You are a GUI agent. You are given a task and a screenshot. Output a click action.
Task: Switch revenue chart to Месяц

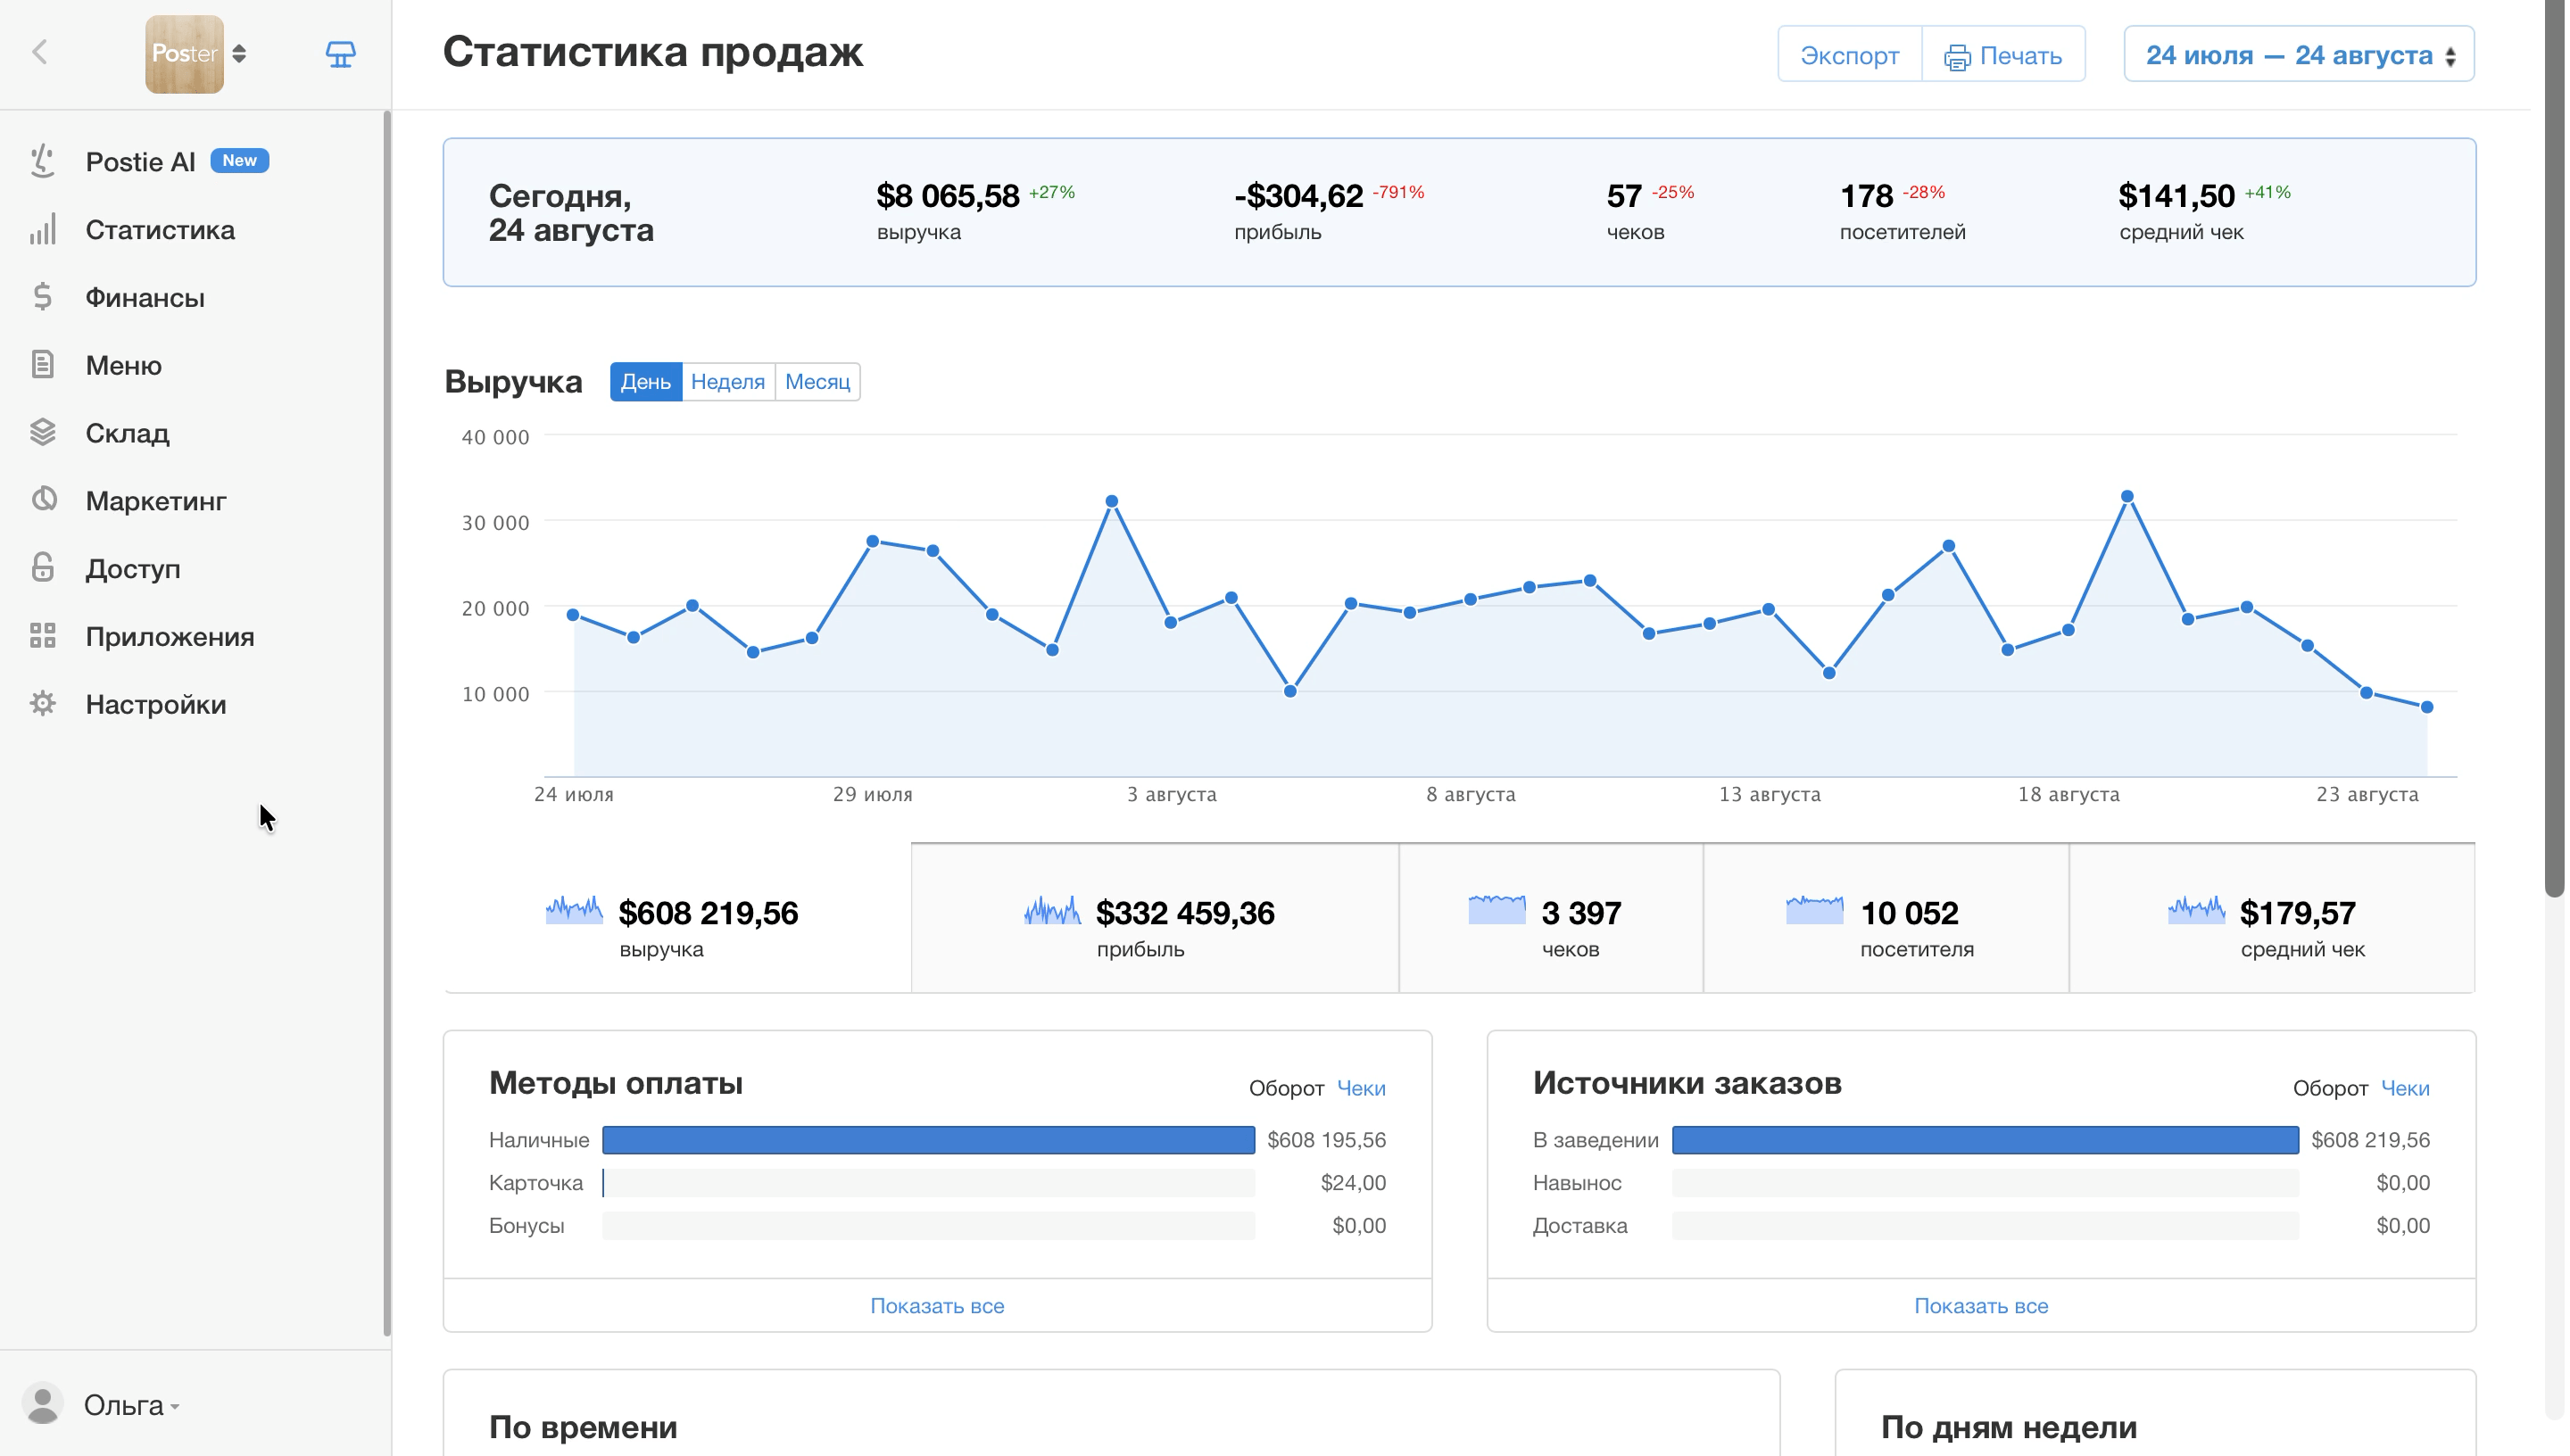tap(817, 381)
